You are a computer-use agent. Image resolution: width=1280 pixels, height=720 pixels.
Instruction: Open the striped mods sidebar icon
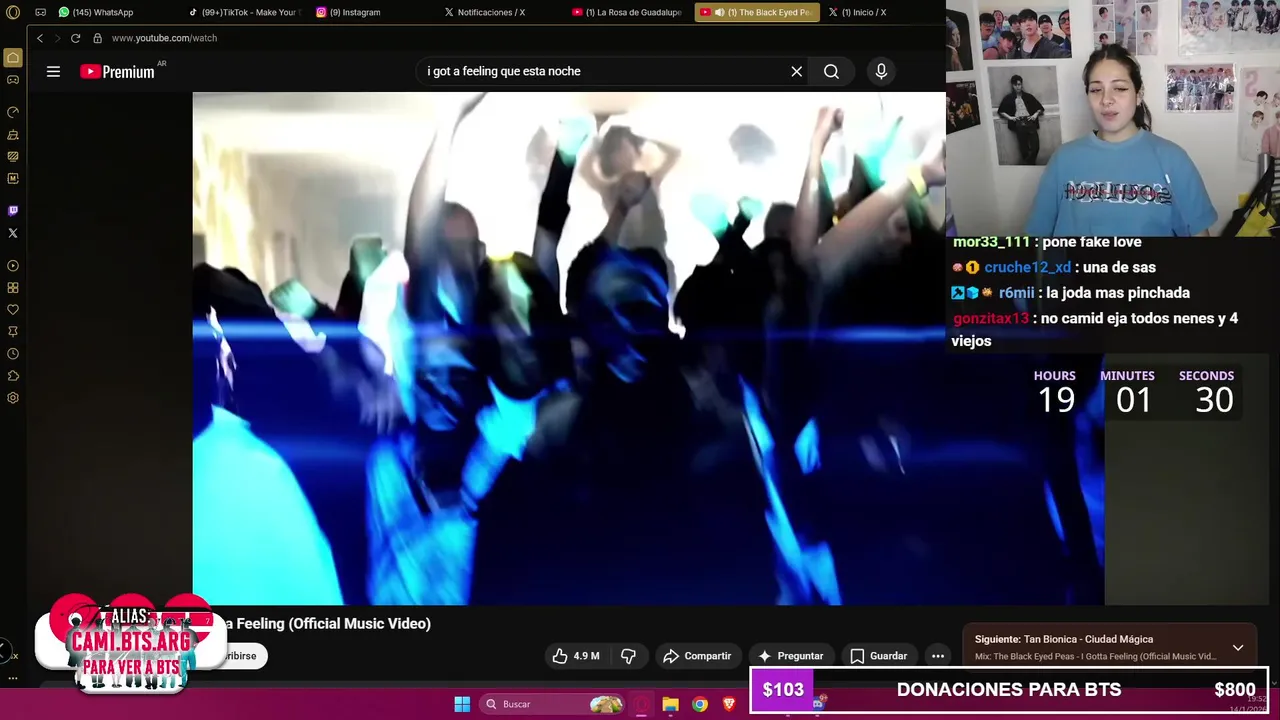coord(13,157)
